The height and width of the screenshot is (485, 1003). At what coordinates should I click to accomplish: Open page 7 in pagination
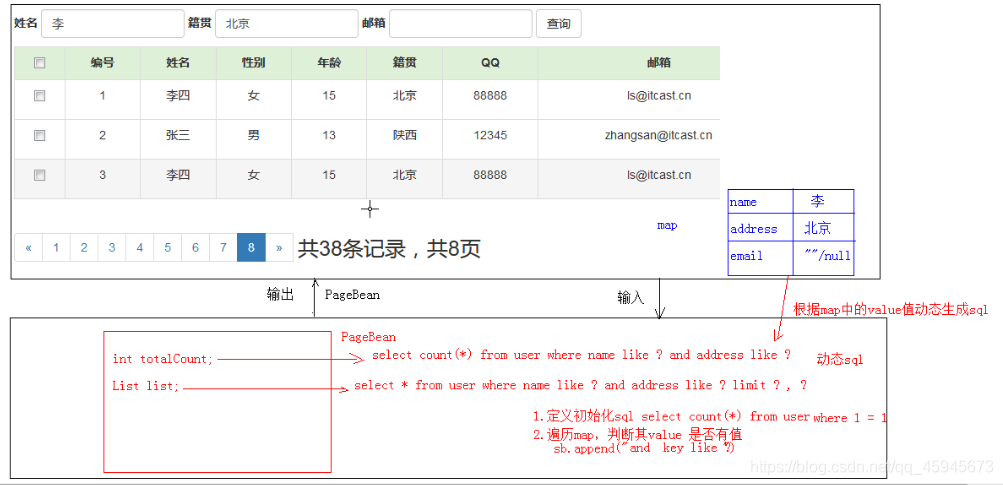(x=223, y=248)
